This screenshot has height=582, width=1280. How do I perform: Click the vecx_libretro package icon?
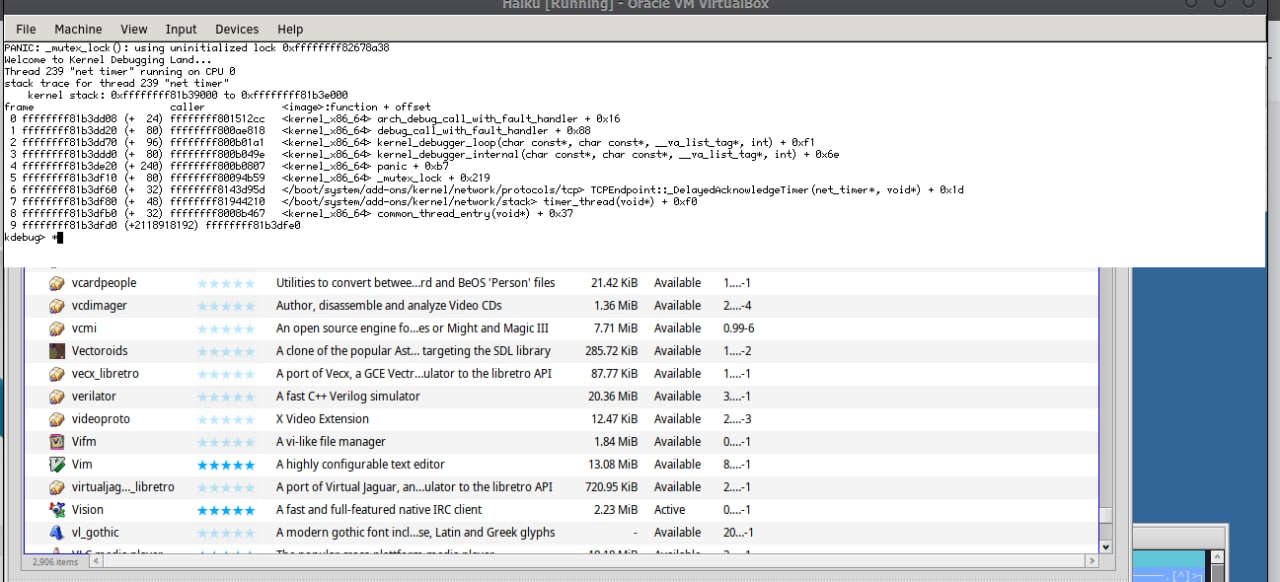coord(57,374)
